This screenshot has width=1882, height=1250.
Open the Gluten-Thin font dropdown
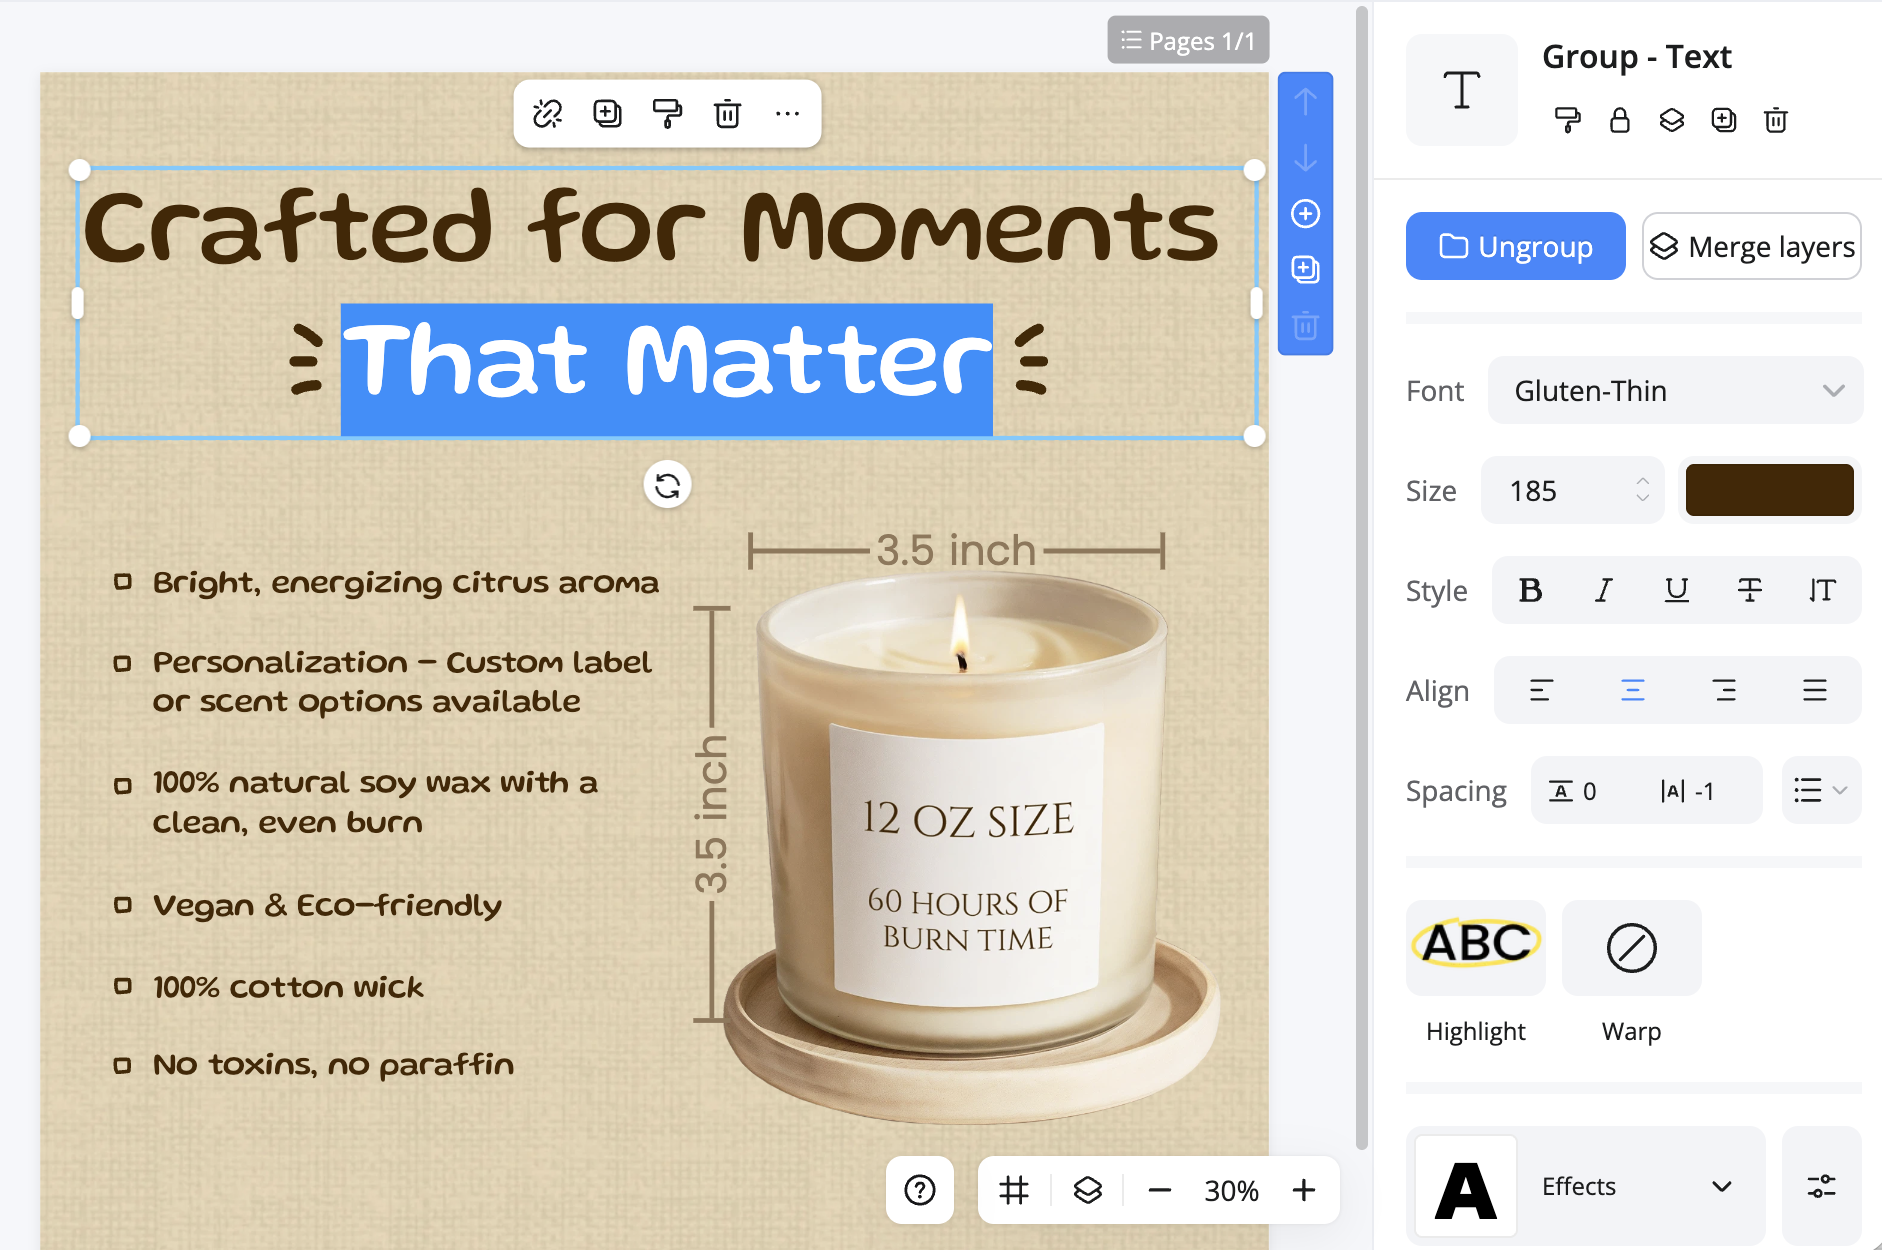tap(1675, 390)
